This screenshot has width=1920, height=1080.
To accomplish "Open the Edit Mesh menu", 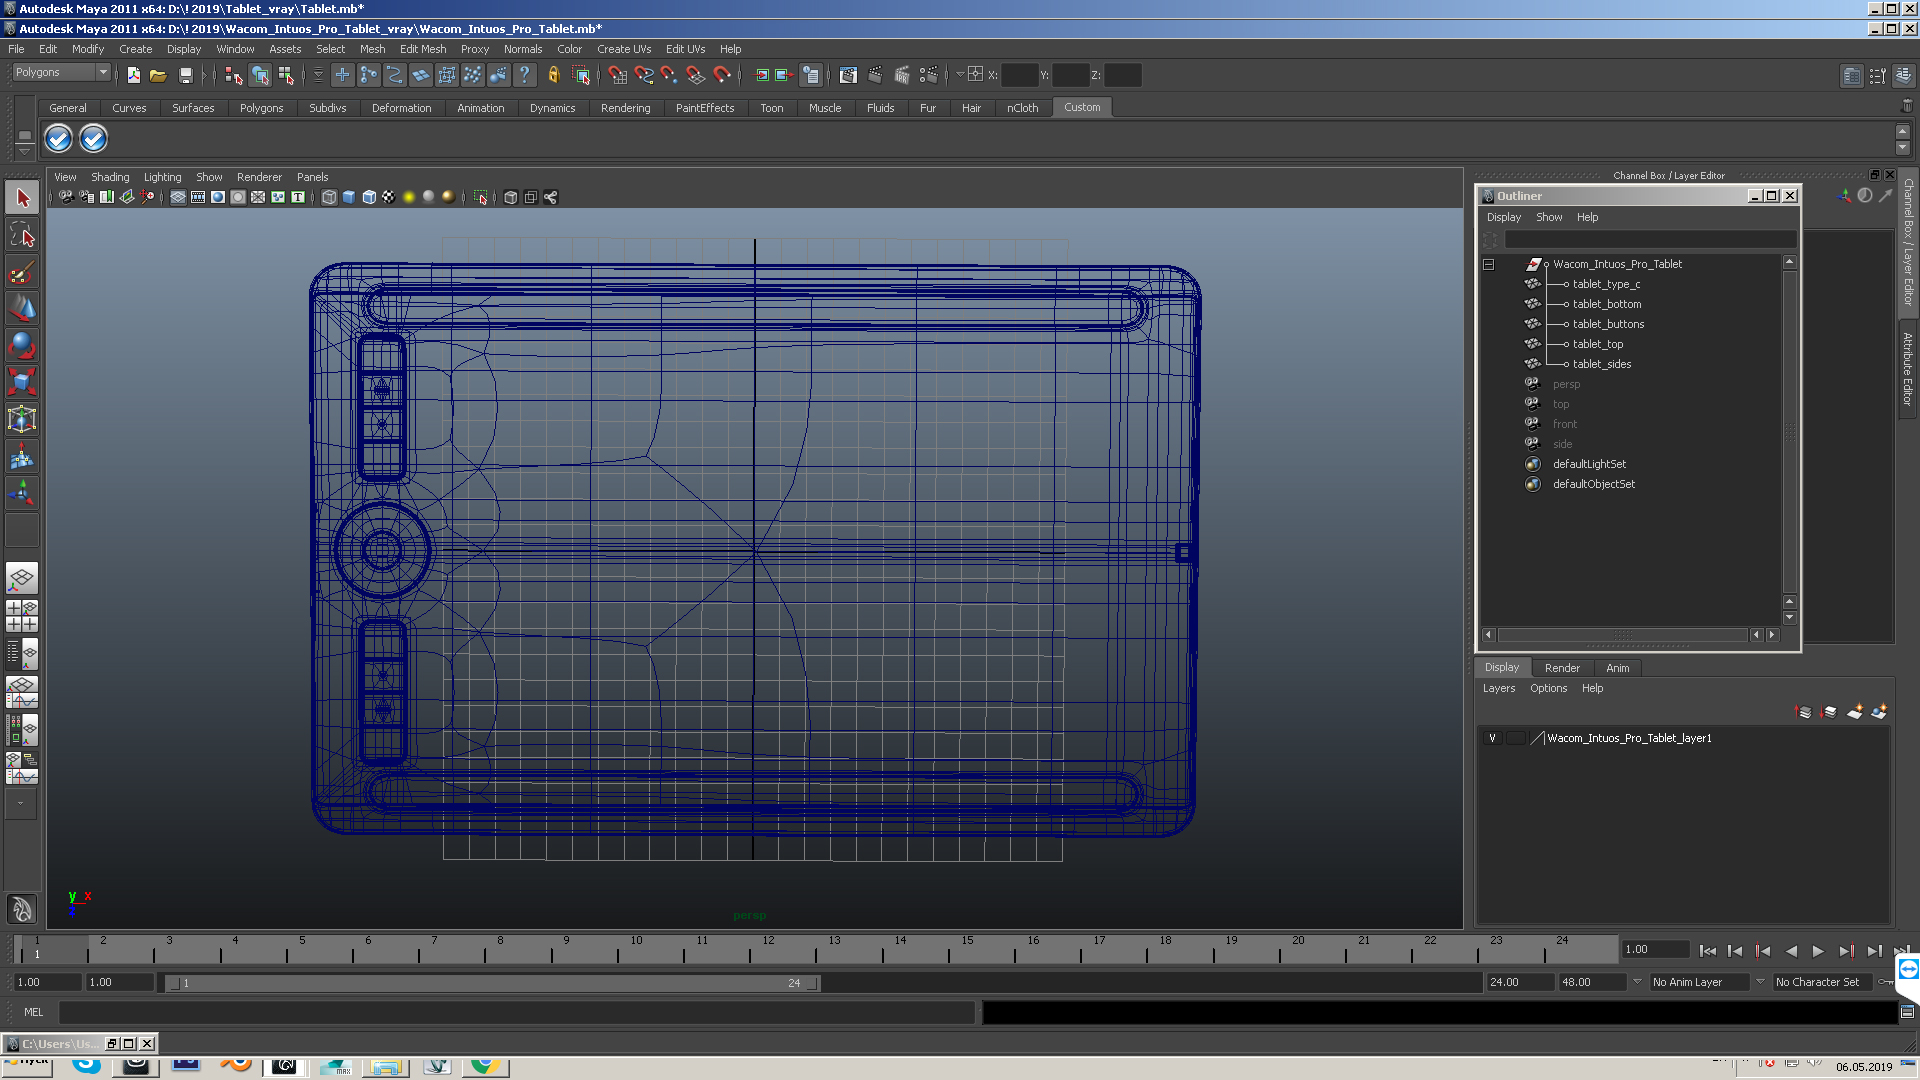I will (422, 49).
